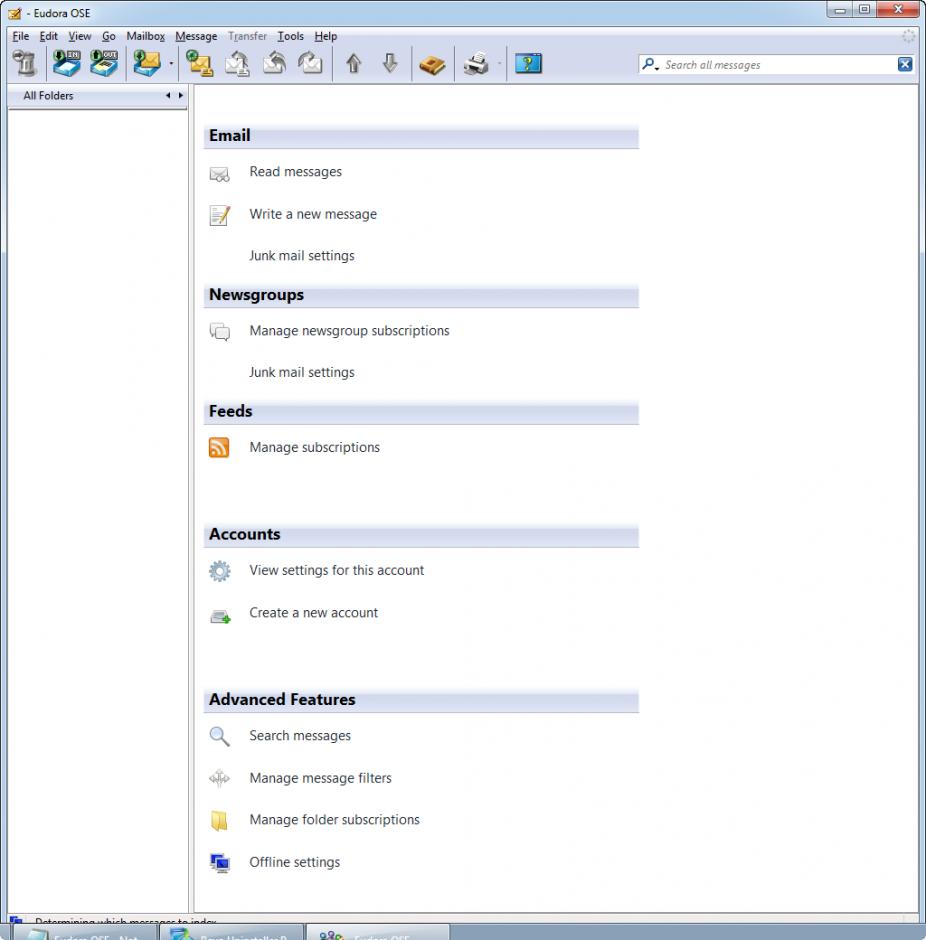
Task: Click the Check Mail envelope icon
Action: click(x=147, y=64)
